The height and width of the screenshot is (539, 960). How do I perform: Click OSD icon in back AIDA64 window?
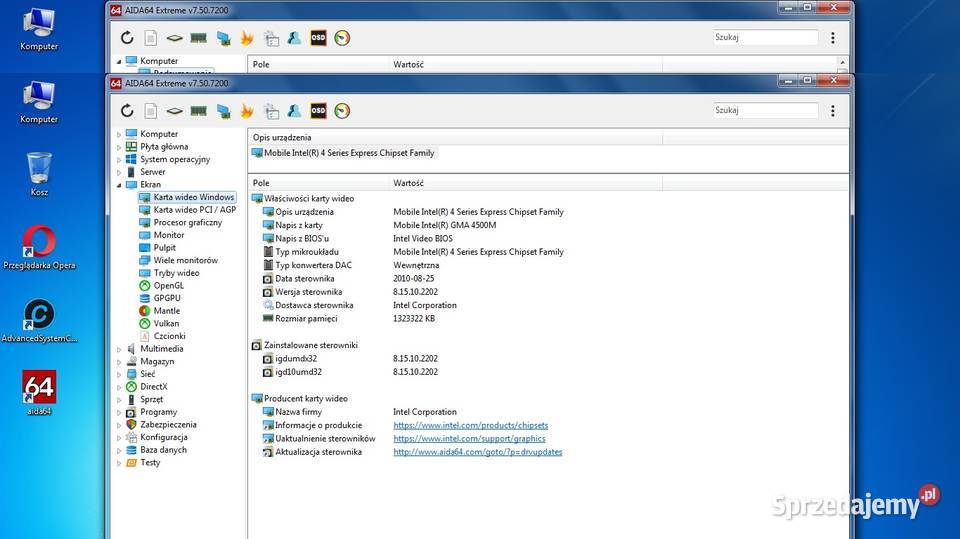tap(318, 38)
